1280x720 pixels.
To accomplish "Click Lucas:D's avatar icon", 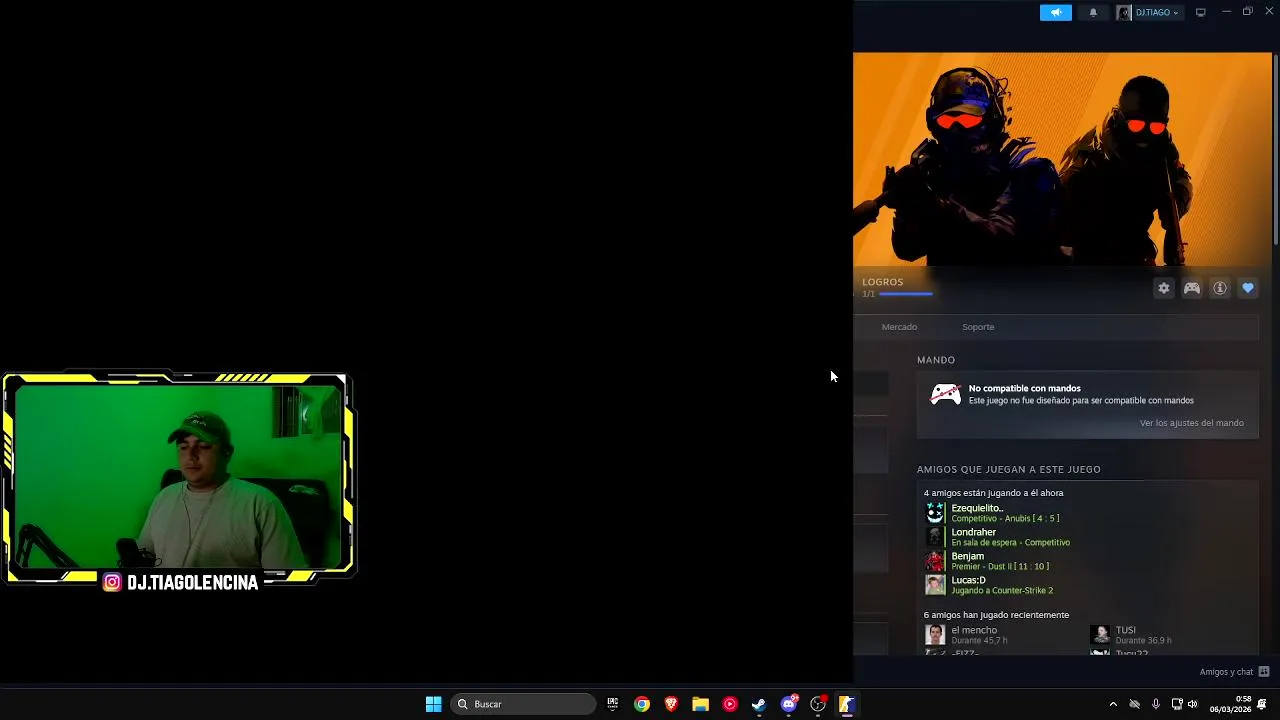I will pyautogui.click(x=935, y=585).
